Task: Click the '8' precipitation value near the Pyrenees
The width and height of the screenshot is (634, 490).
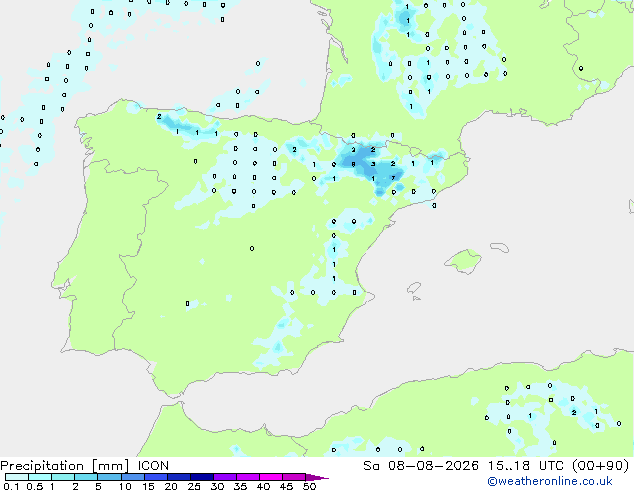Action: tap(353, 164)
